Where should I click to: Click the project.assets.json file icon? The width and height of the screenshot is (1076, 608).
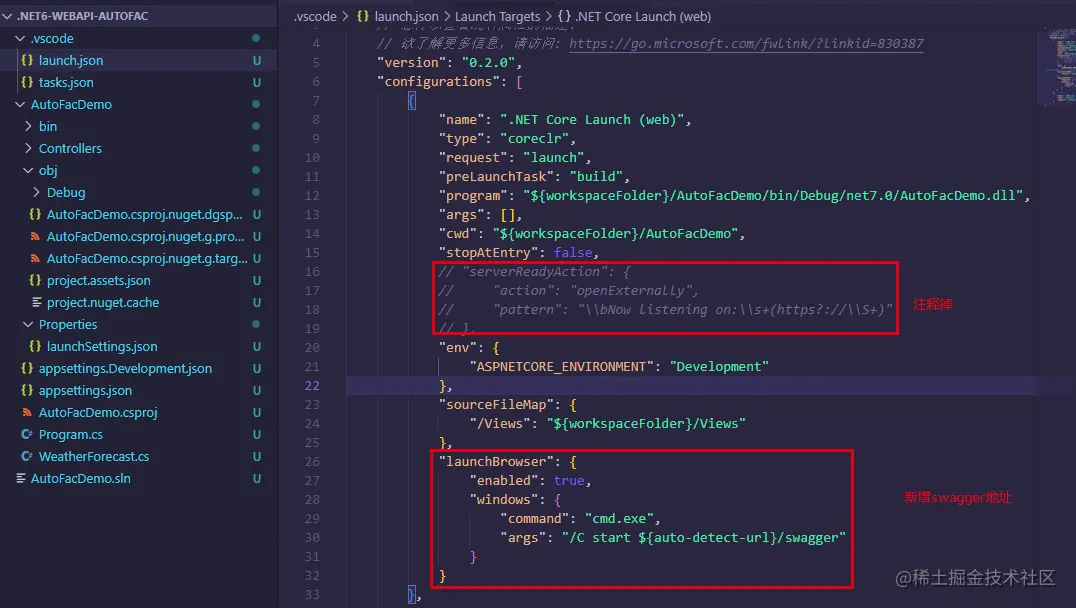coord(35,280)
